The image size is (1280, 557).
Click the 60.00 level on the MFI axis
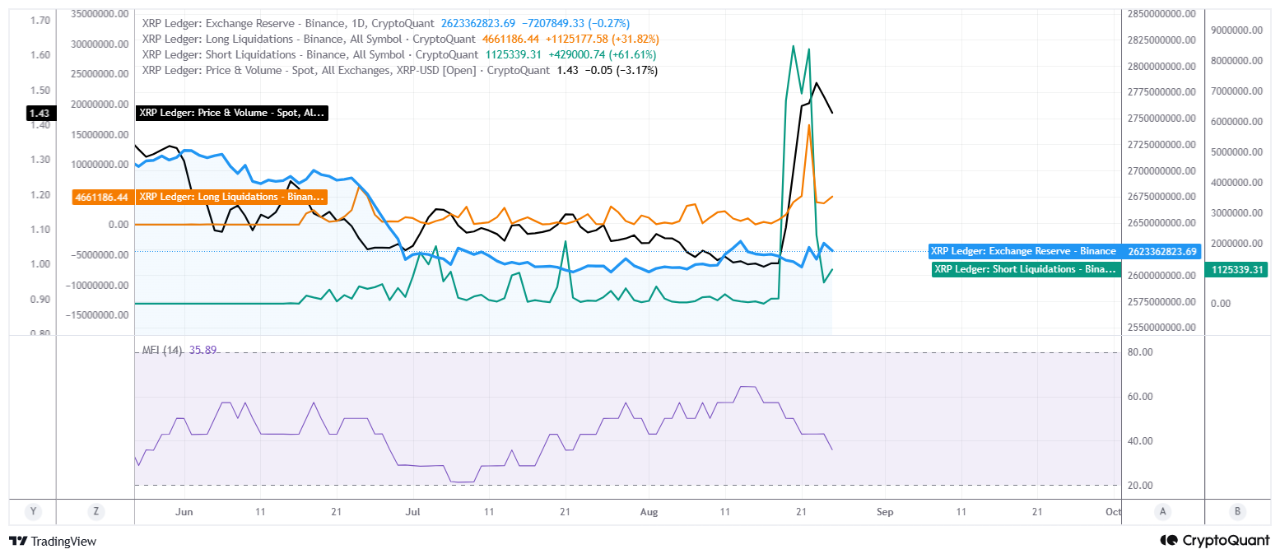(1142, 396)
